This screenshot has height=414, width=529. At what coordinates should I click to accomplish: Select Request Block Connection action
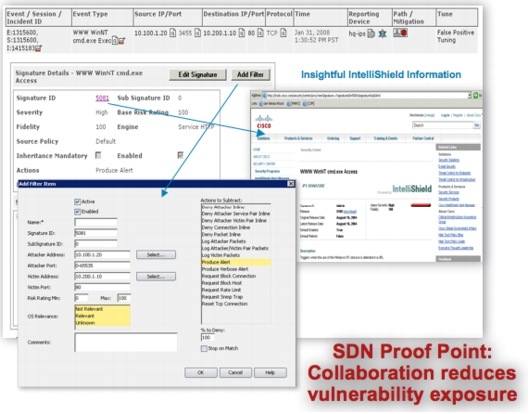(x=236, y=276)
